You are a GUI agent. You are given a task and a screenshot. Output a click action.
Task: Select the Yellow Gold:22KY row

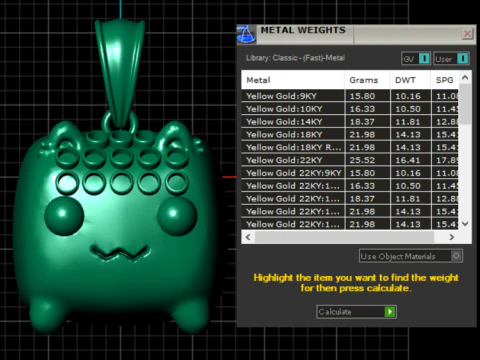pyautogui.click(x=350, y=160)
